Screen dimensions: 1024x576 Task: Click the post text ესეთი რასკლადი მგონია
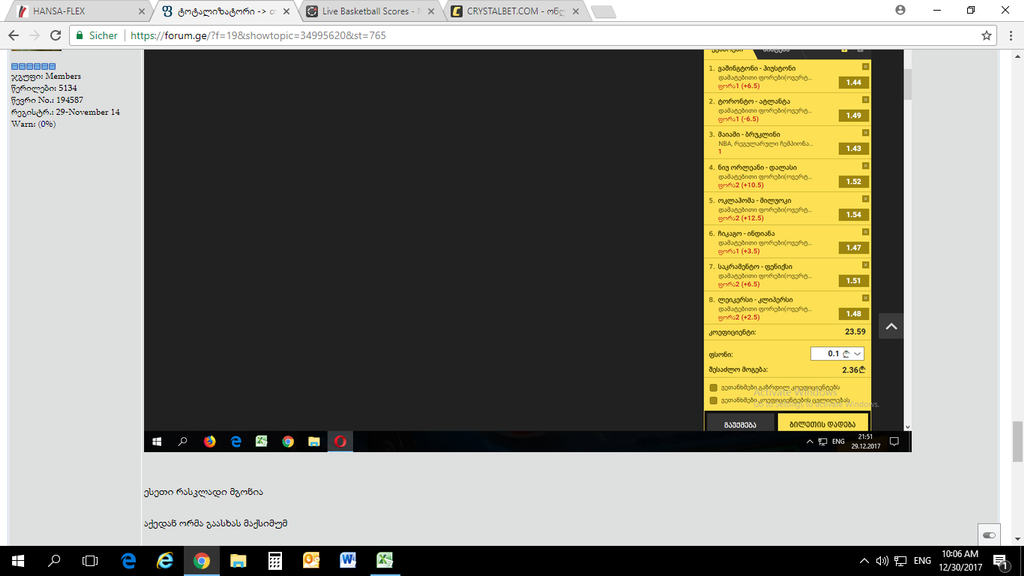203,492
